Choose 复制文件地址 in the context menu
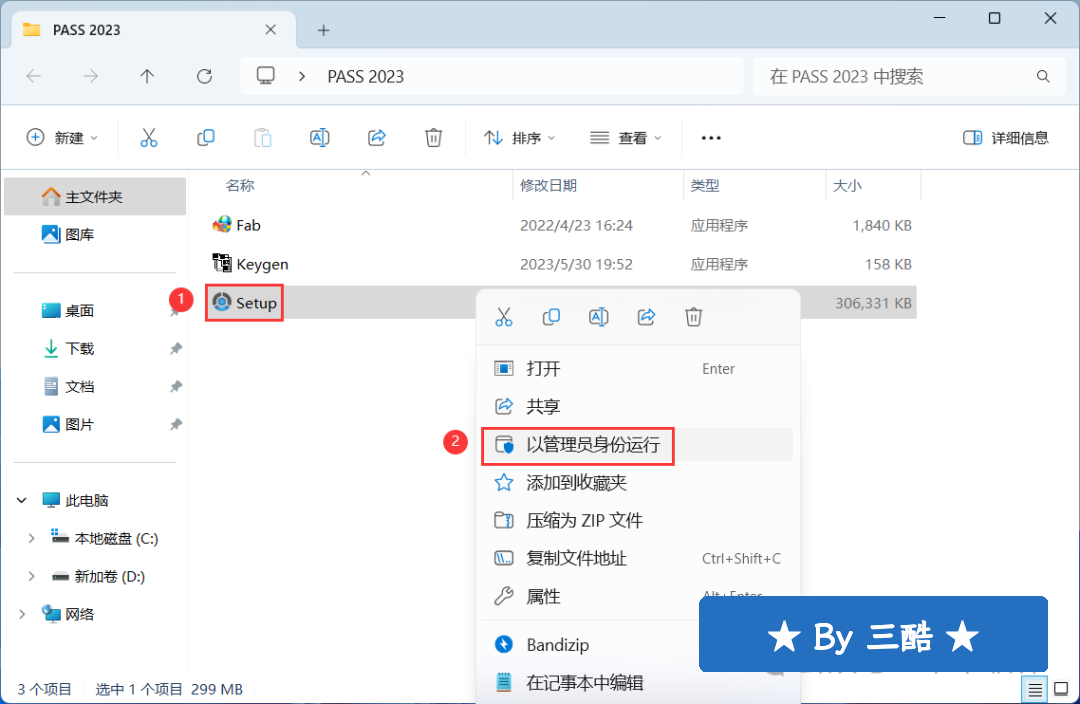This screenshot has width=1080, height=704. tap(637, 559)
